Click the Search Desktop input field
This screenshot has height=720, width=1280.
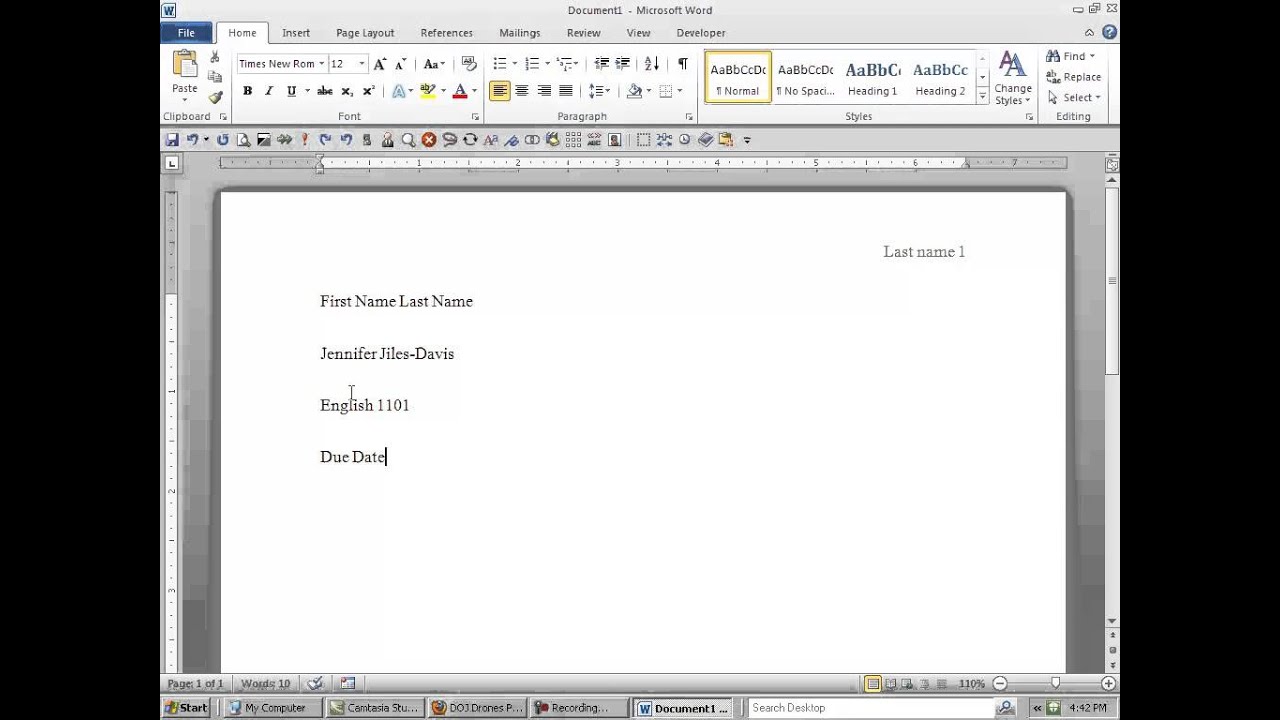point(870,708)
